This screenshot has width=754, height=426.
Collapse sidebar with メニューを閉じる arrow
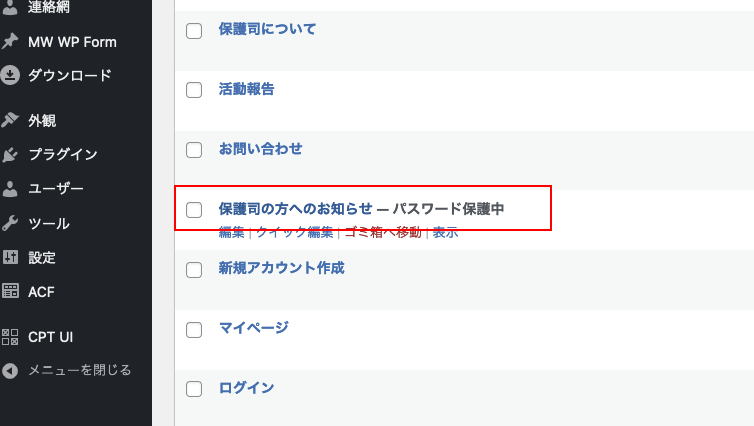pyautogui.click(x=10, y=370)
